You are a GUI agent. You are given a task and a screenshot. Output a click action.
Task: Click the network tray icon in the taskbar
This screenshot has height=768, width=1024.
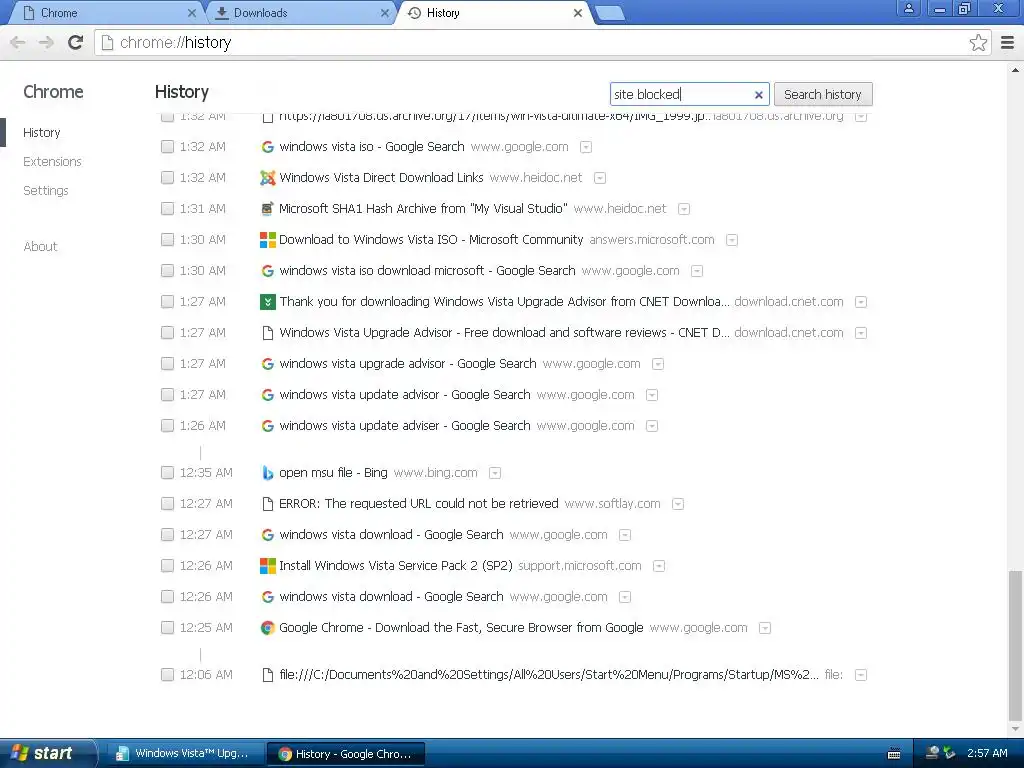934,753
